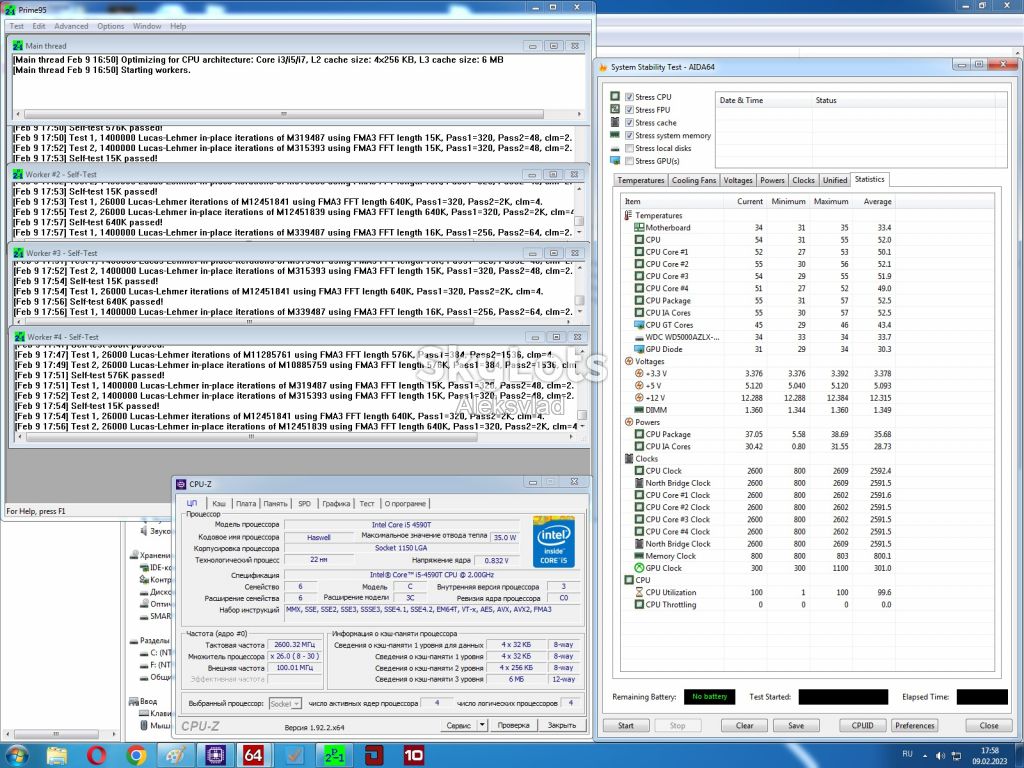The height and width of the screenshot is (768, 1024).
Task: Click the volume icon in system tray
Action: click(x=940, y=756)
